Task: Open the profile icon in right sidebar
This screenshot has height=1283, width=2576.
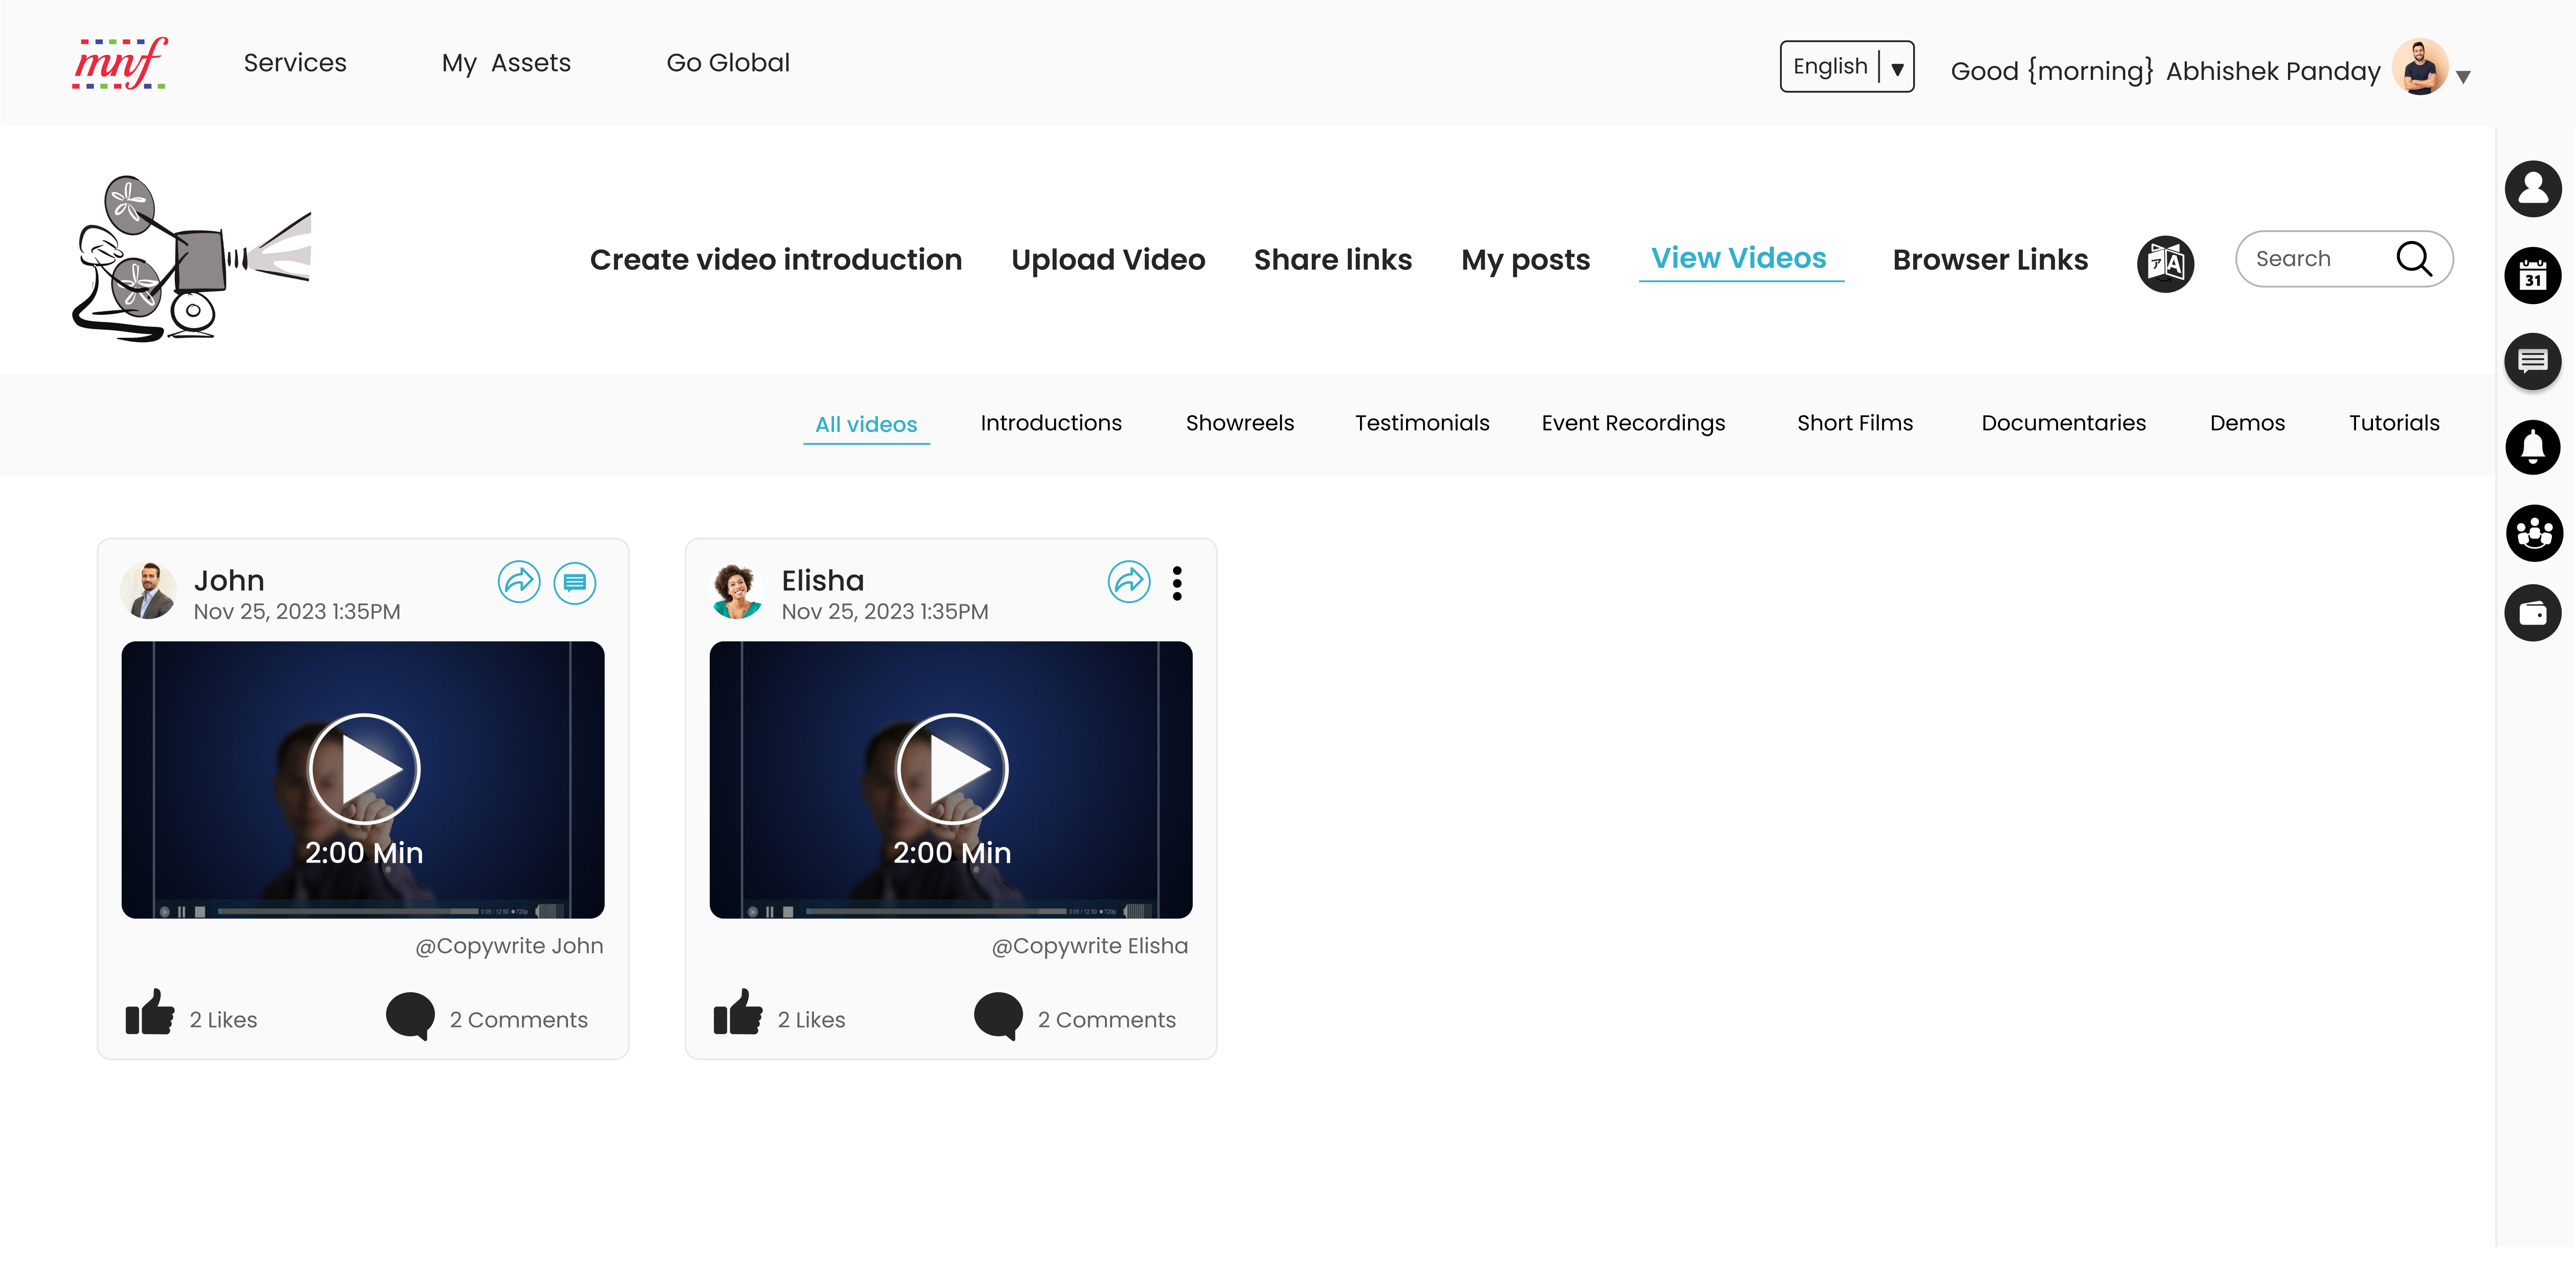Action: pos(2532,189)
